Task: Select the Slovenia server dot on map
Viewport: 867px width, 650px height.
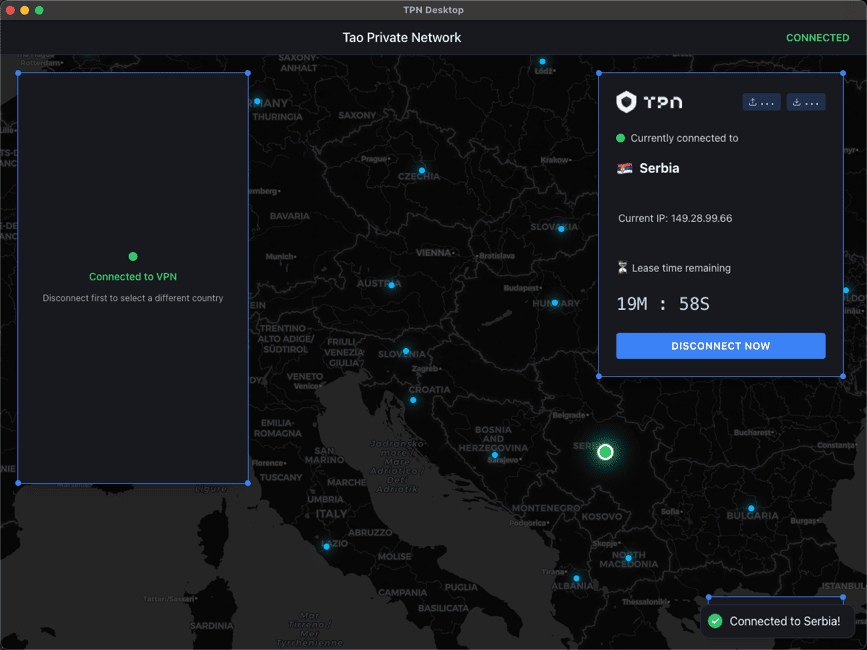Action: [405, 351]
